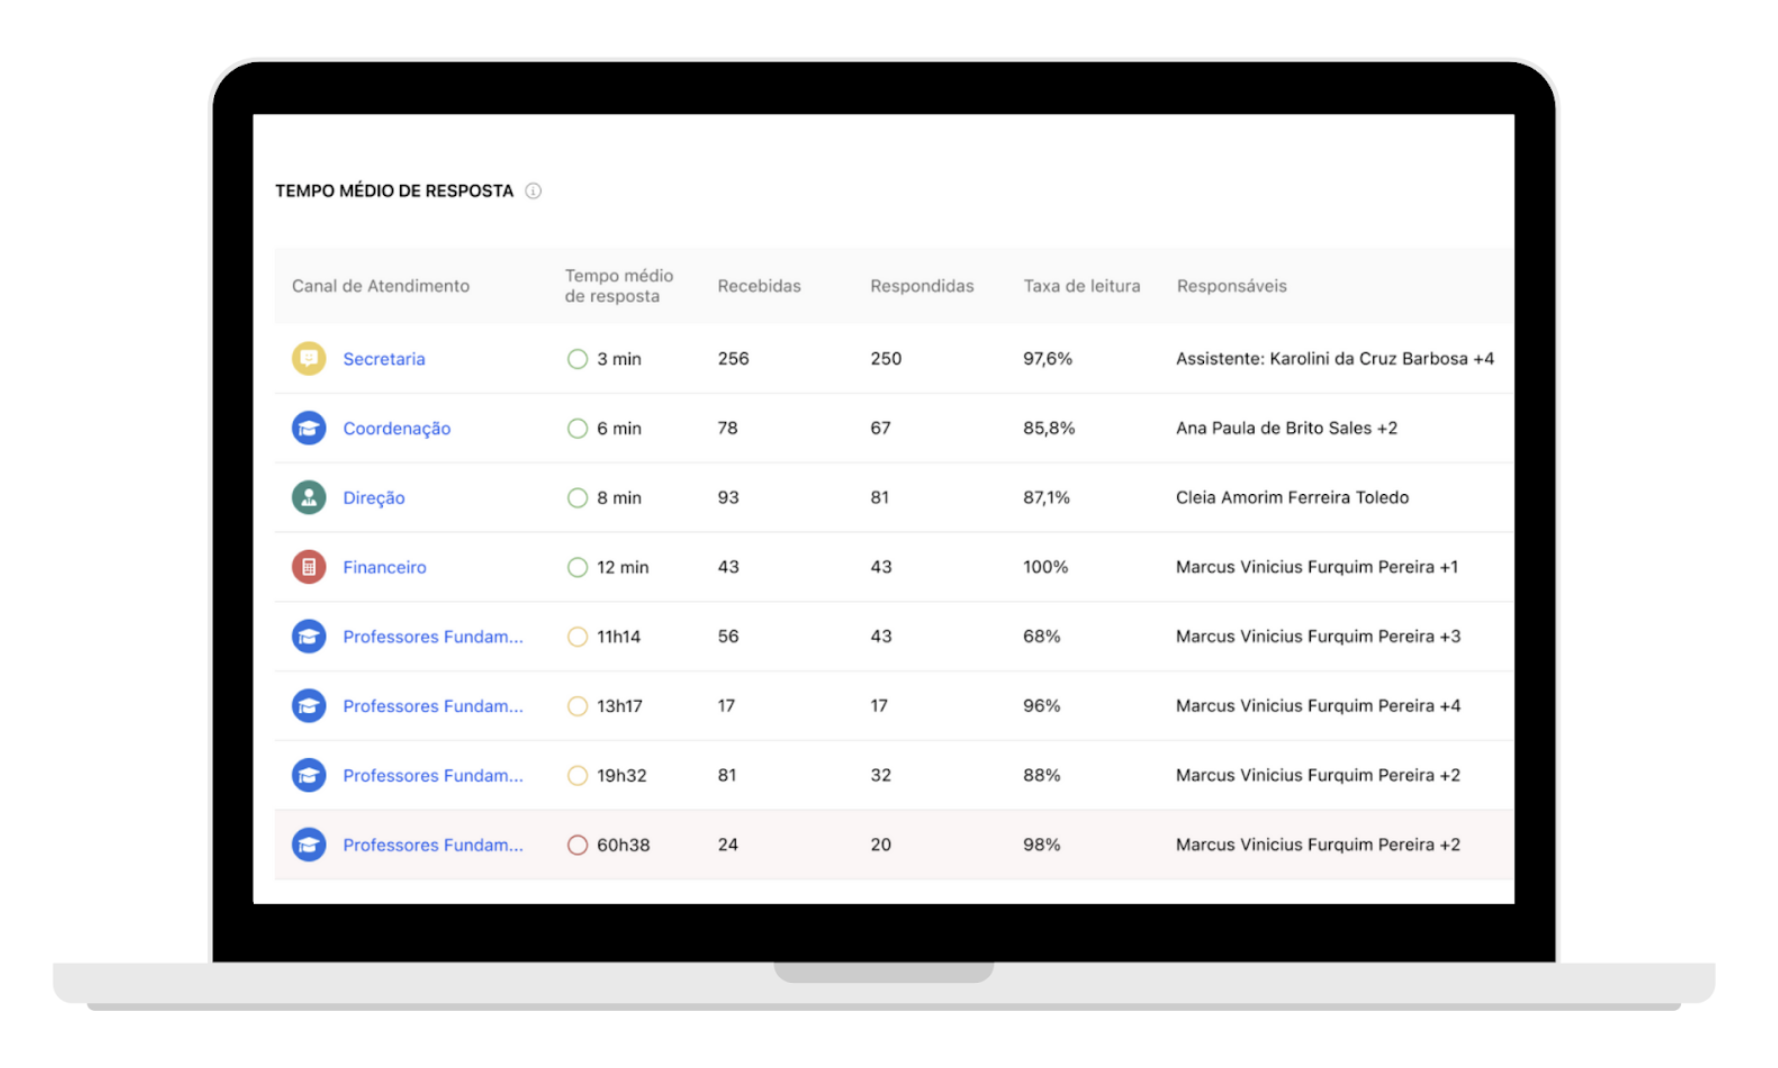Click the channel icon in the 11h14 row
1778x1068 pixels.
309,636
